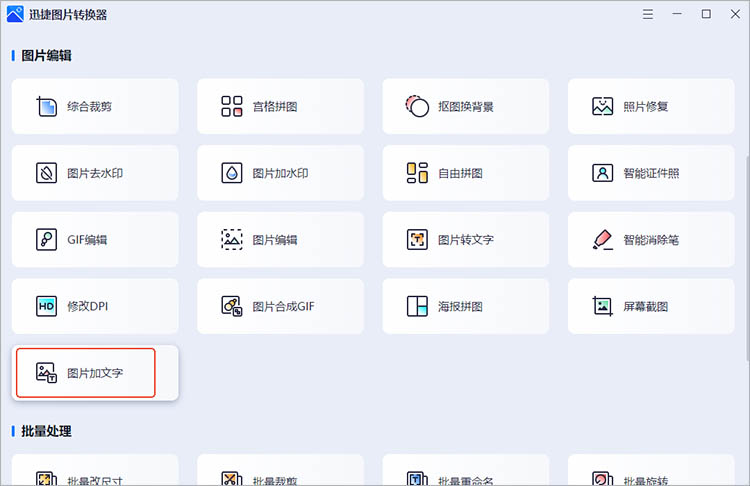Open 智能证件照 via its label
The width and height of the screenshot is (750, 486).
point(651,173)
